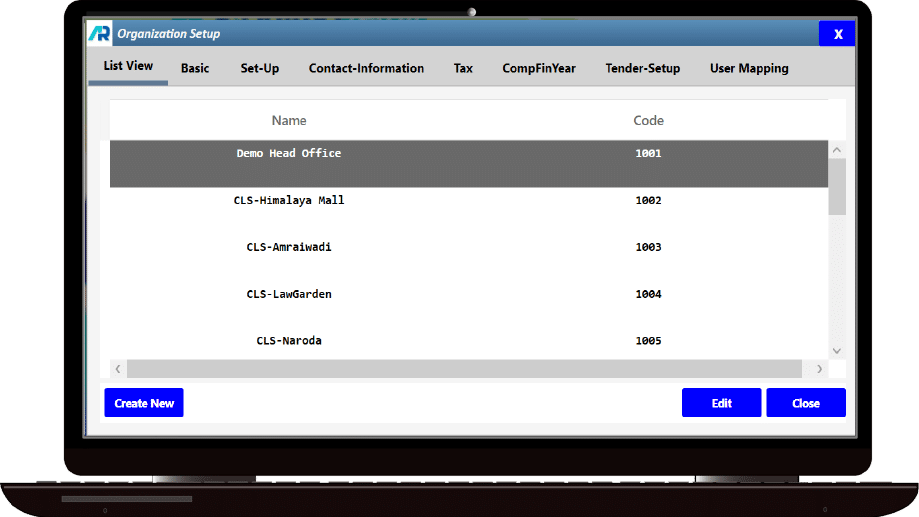
Task: Select the CLS-Himalaya Mall organization row
Action: tap(289, 201)
